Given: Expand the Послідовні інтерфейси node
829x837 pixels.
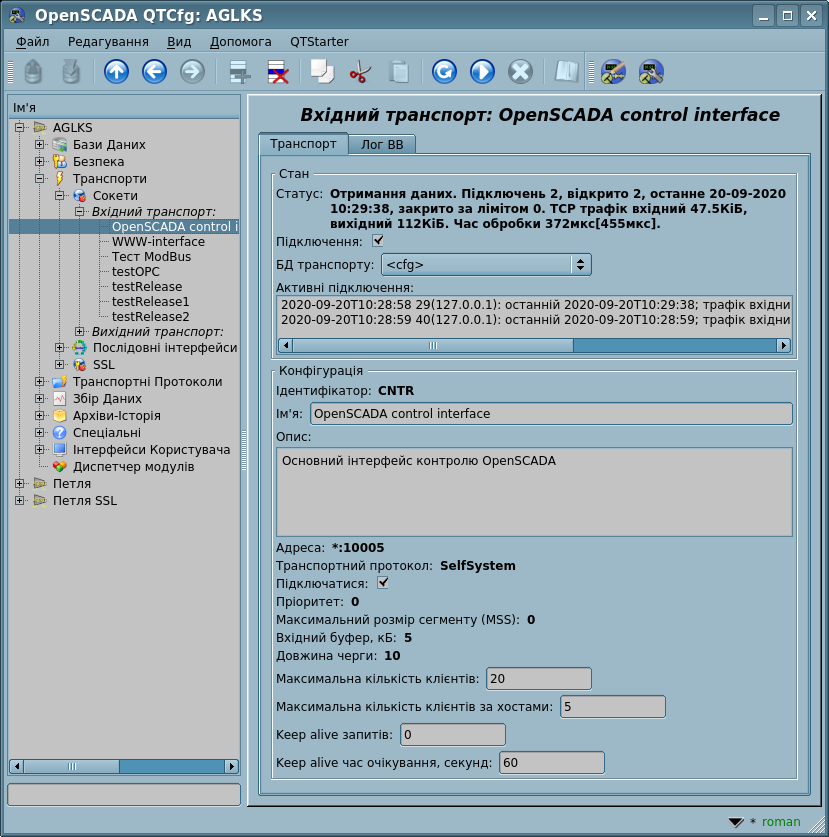Looking at the screenshot, I should point(60,348).
